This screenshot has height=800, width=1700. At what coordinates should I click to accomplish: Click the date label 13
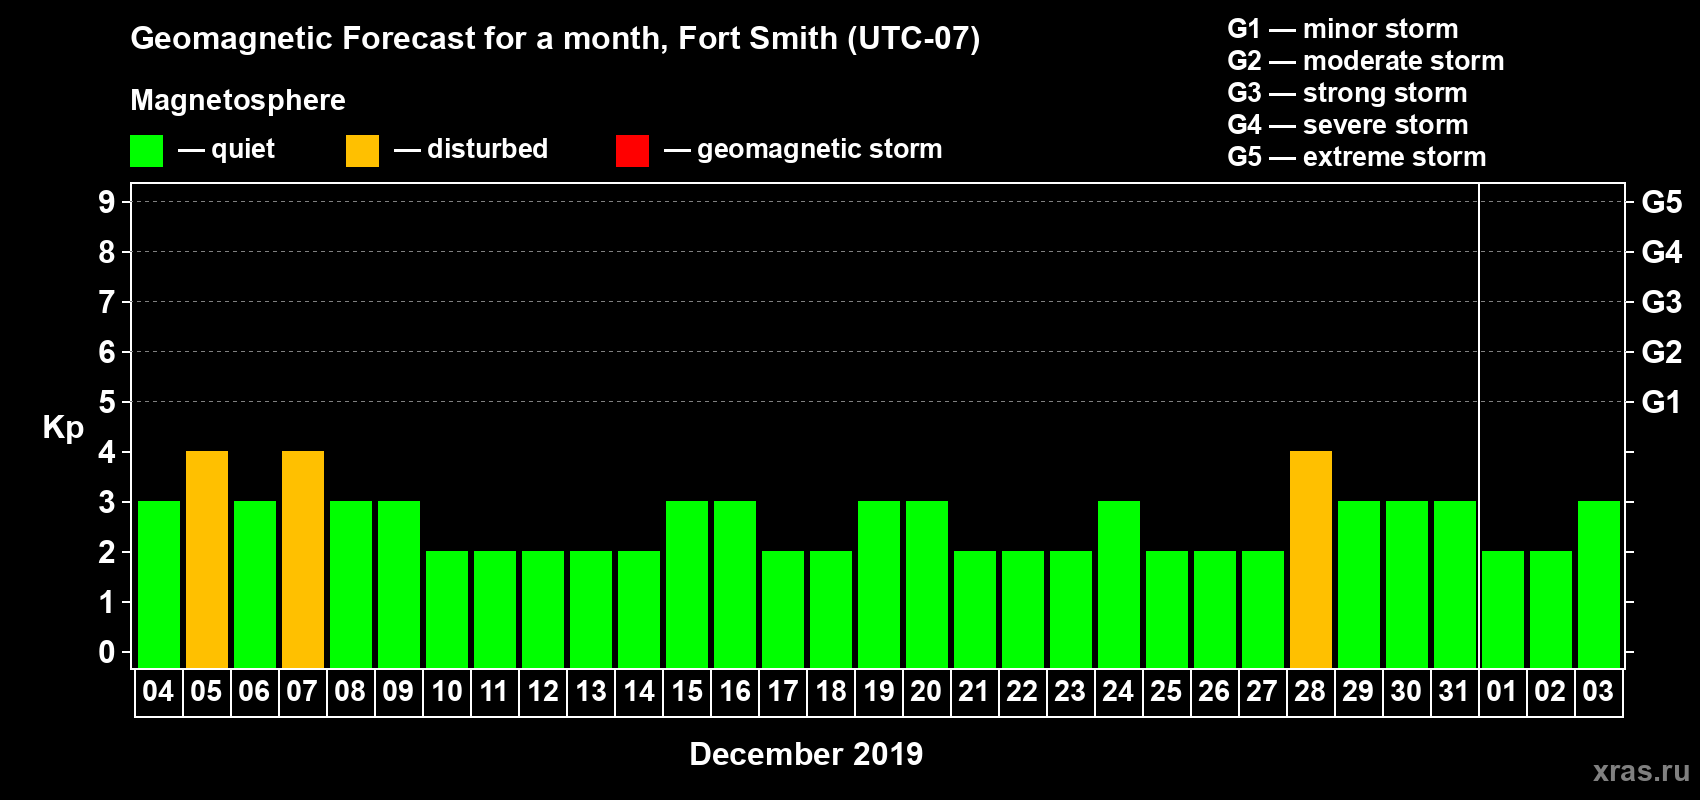tap(590, 691)
